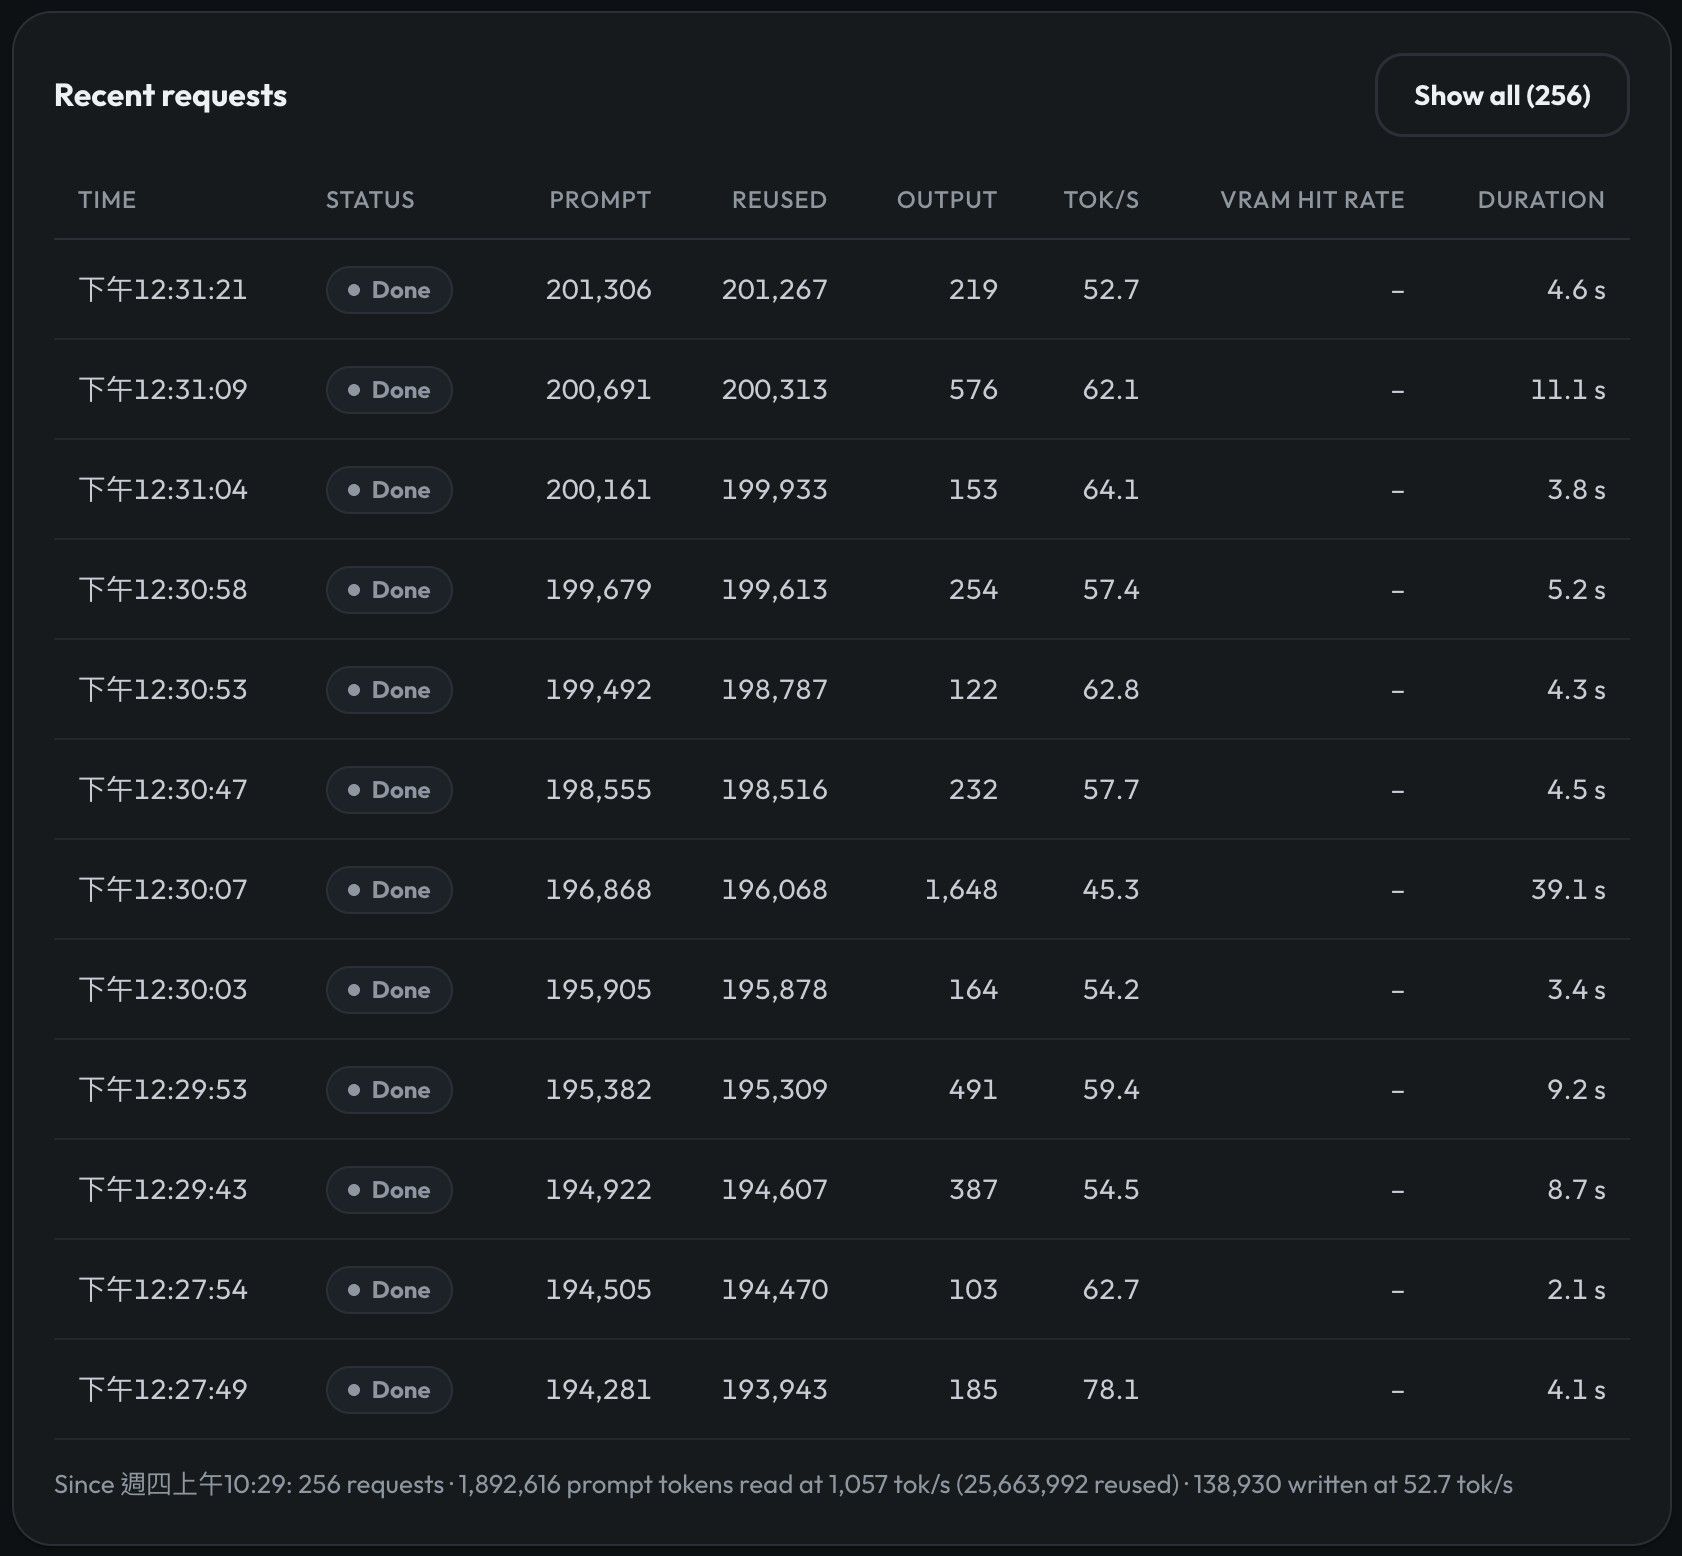The height and width of the screenshot is (1556, 1682).
Task: Click the TOK/S column header
Action: (1101, 200)
